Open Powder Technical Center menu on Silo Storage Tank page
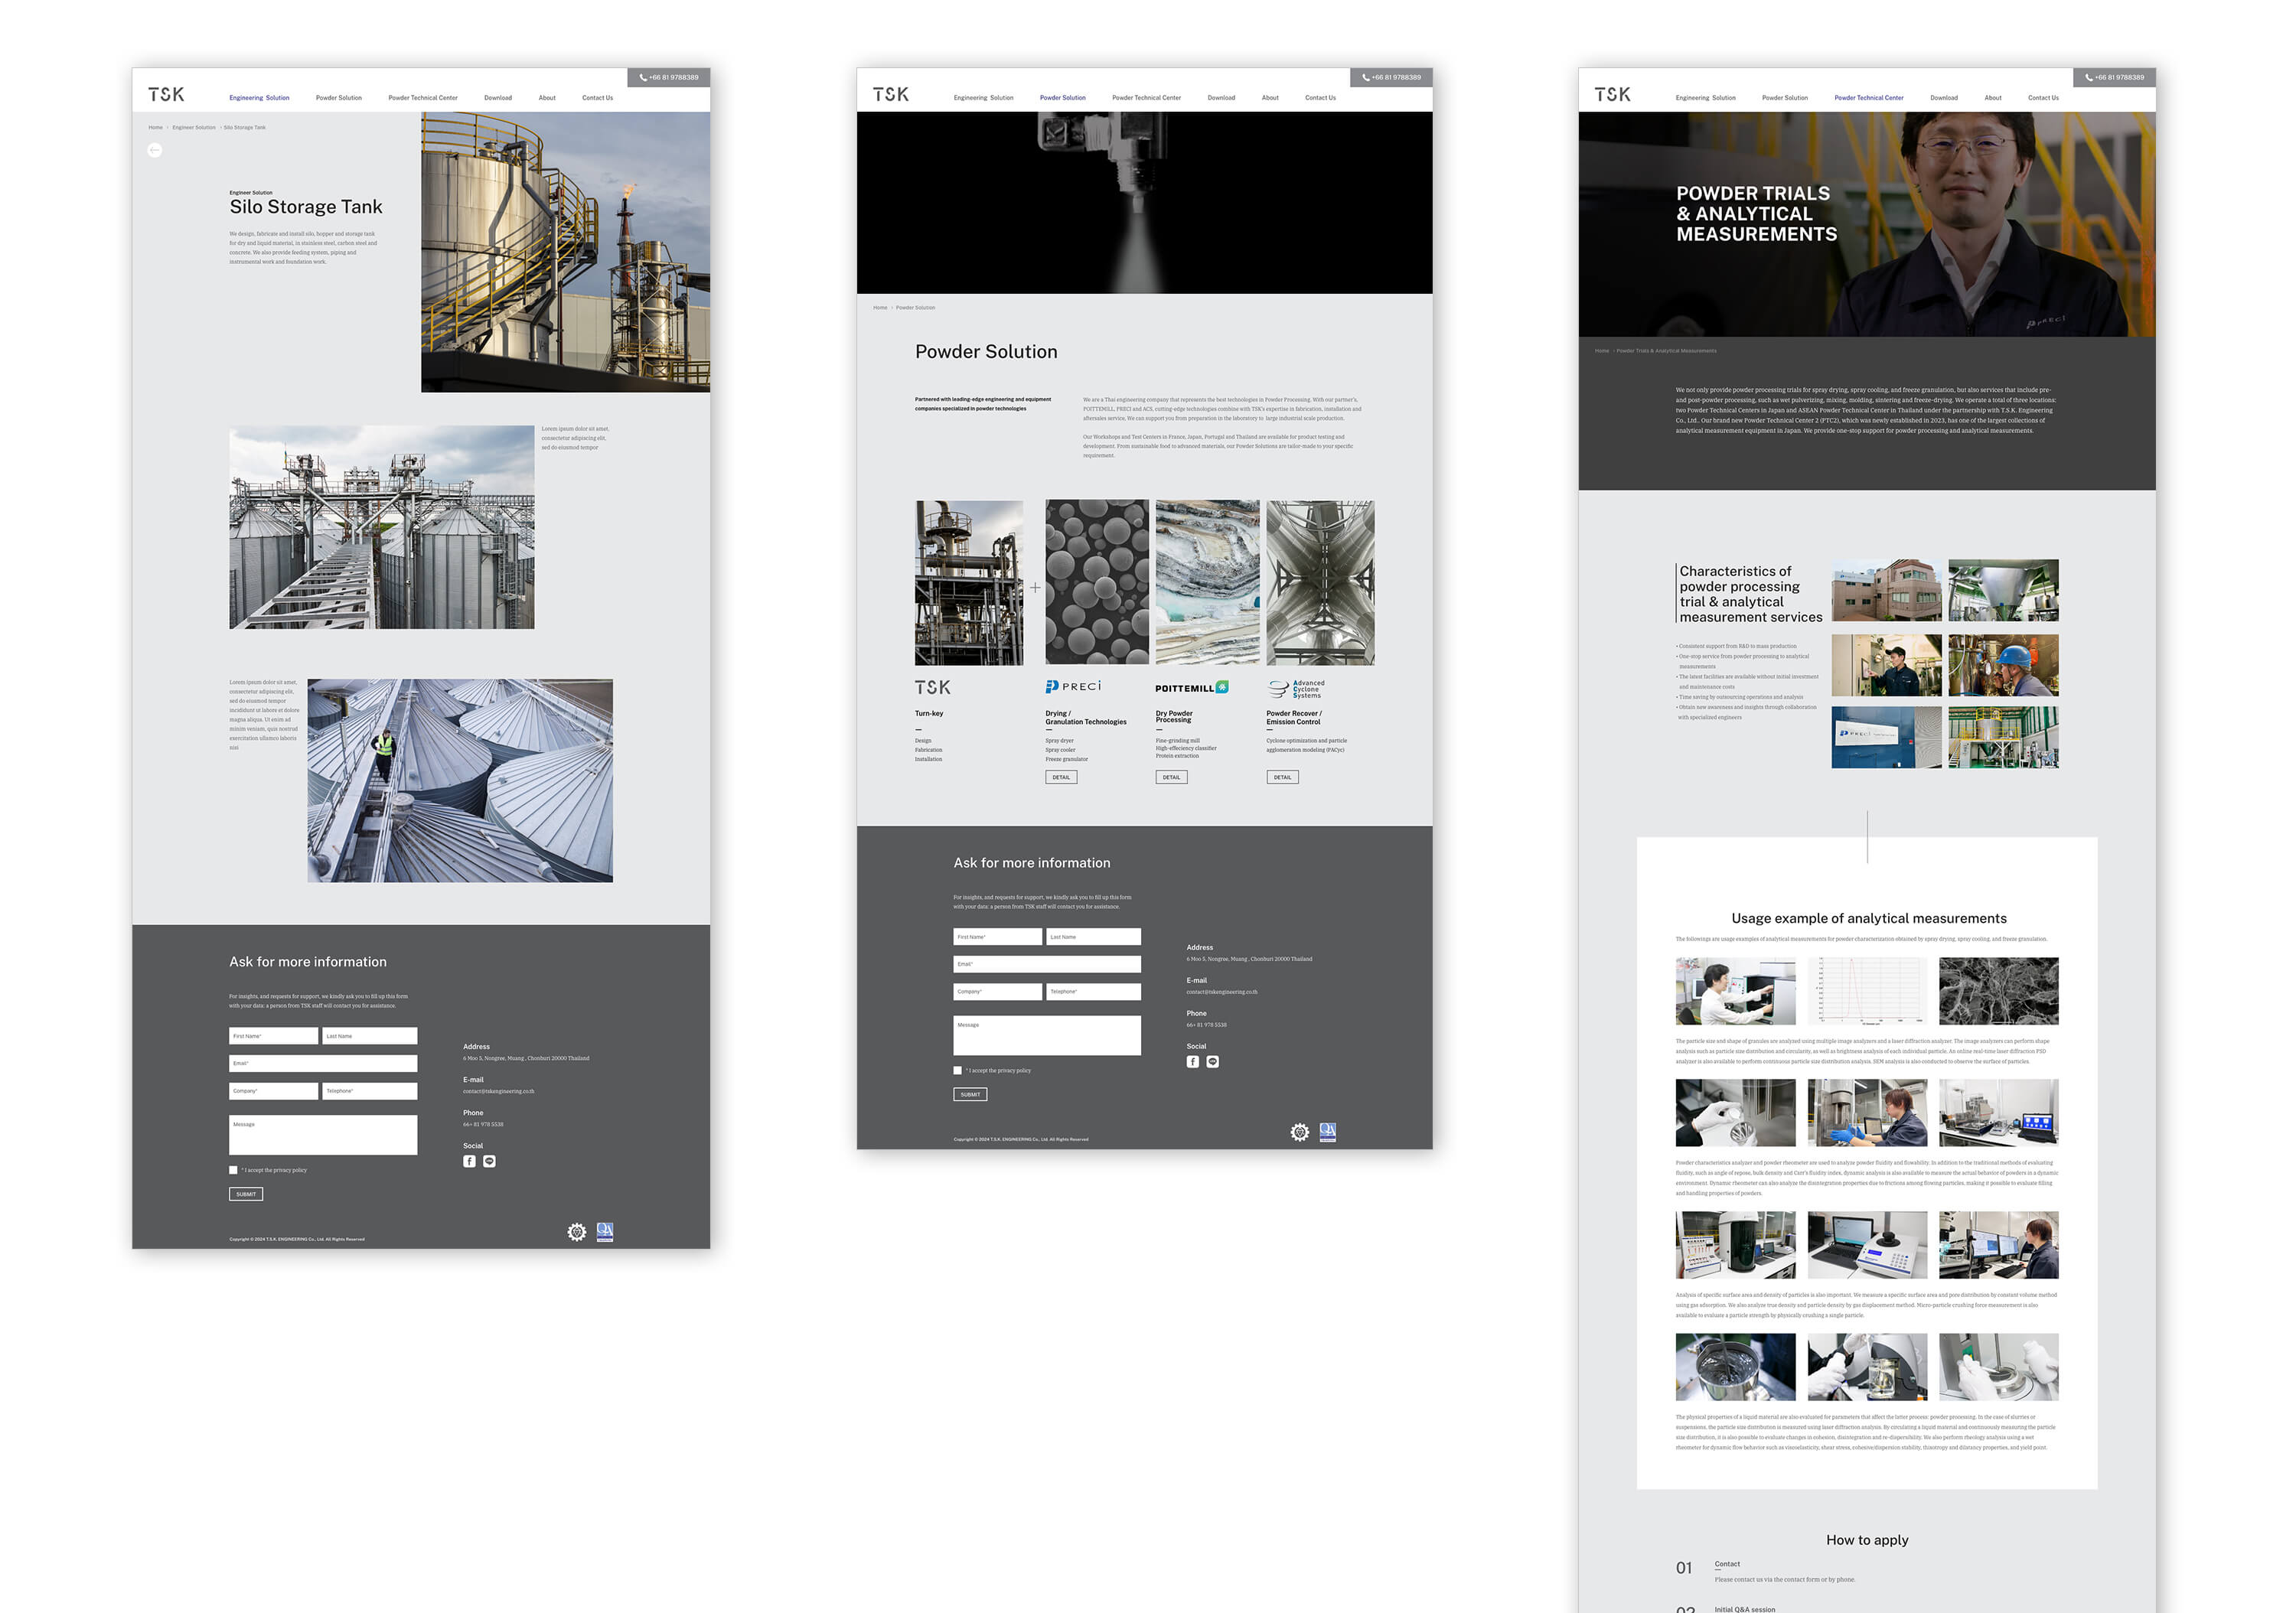The image size is (2296, 1613). tap(422, 98)
